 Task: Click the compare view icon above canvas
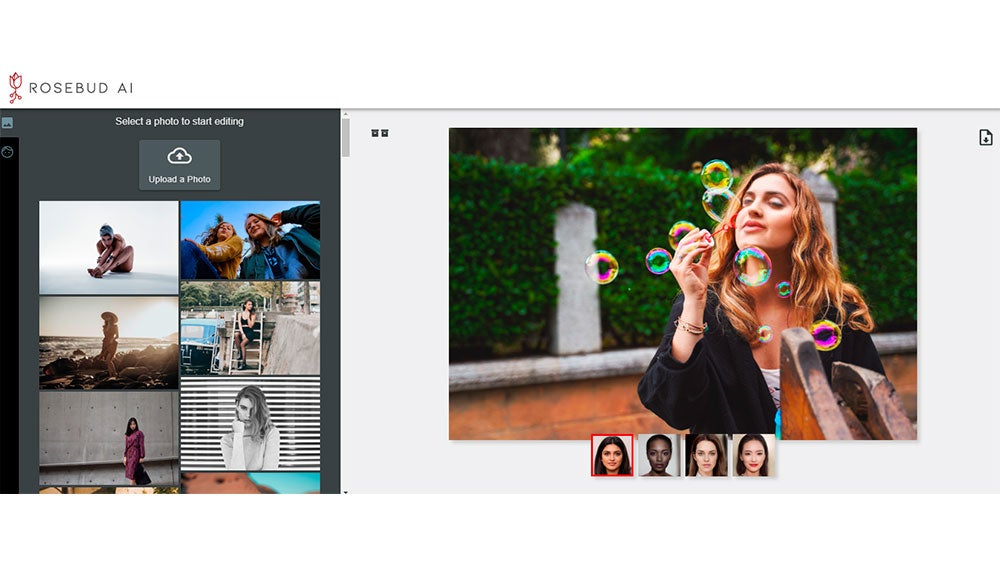[380, 133]
